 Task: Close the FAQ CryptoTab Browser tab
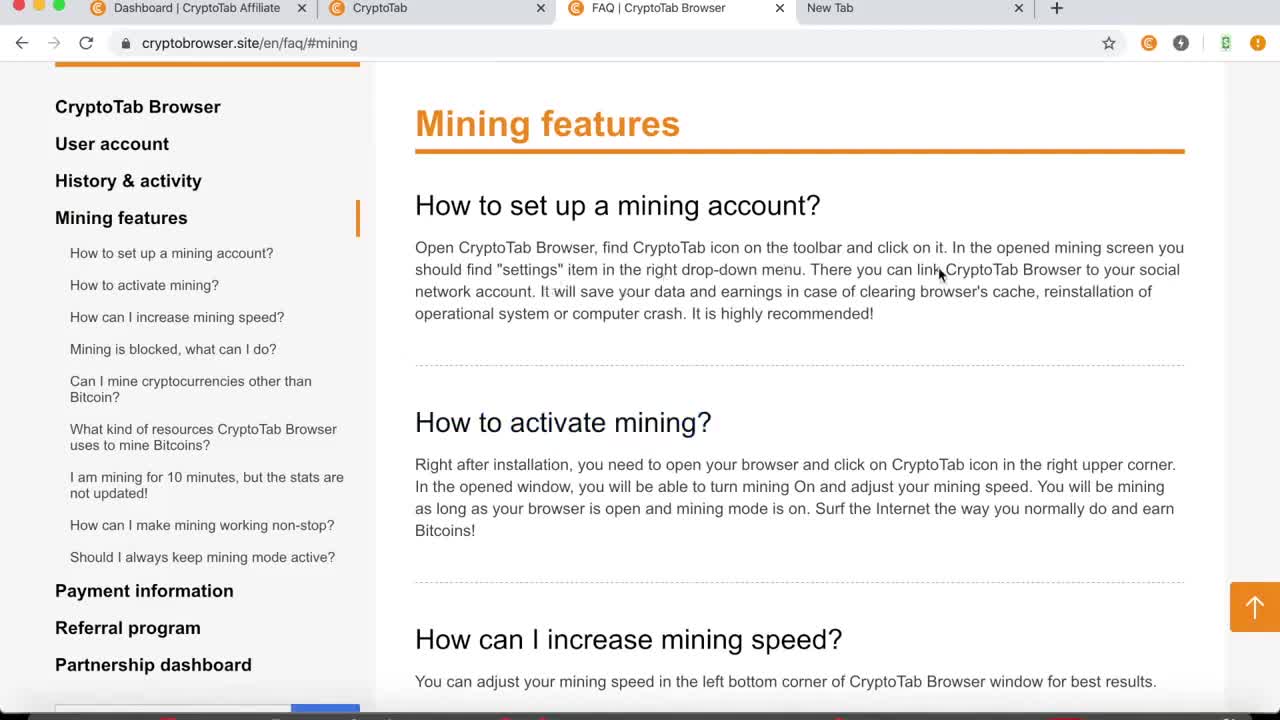[x=780, y=8]
